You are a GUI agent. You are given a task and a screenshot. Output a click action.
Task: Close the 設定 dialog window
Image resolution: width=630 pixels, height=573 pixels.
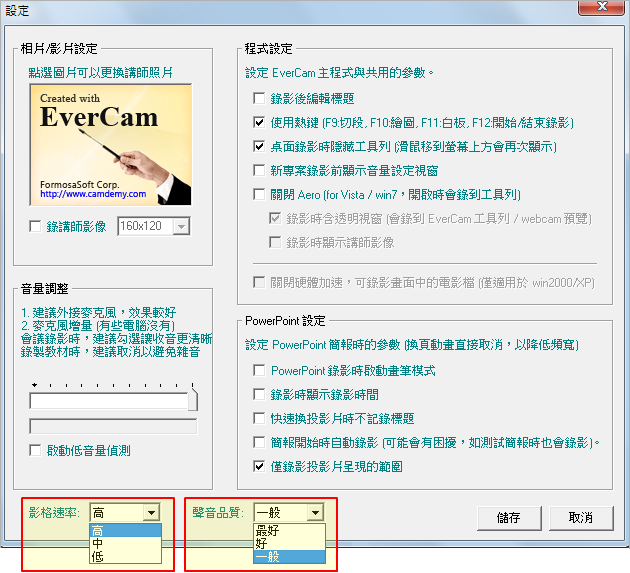point(603,8)
